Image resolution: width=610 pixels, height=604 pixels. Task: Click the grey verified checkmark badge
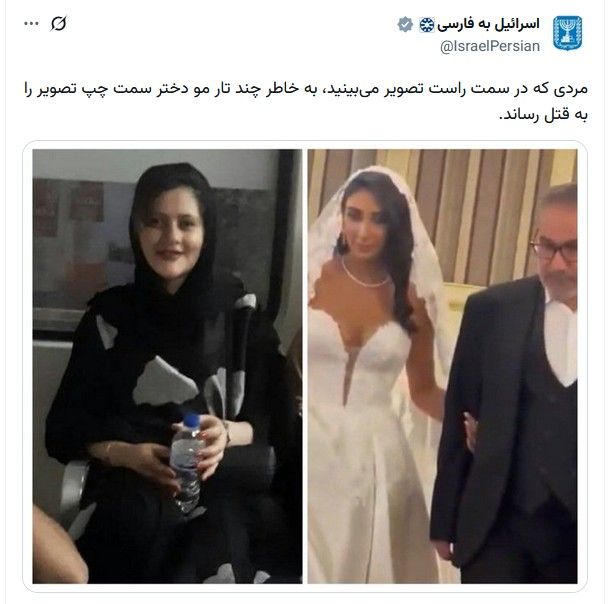coord(405,25)
